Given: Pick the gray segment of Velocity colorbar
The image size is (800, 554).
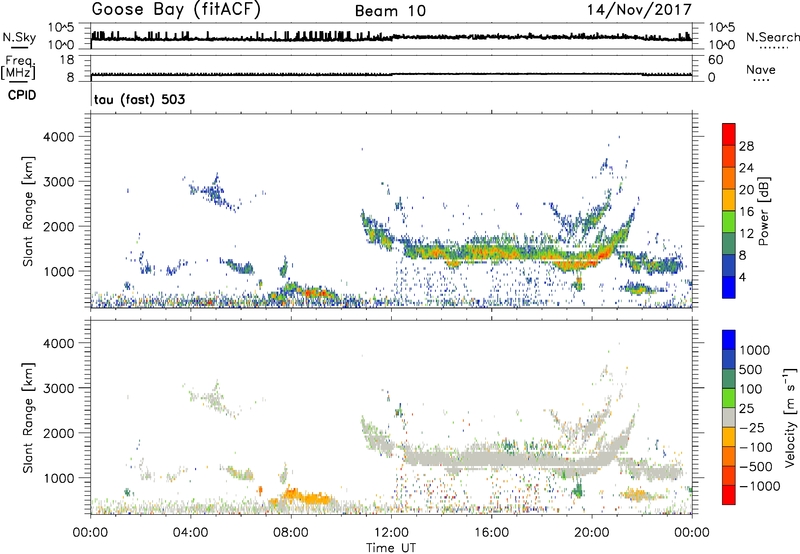Looking at the screenshot, I should point(729,417).
